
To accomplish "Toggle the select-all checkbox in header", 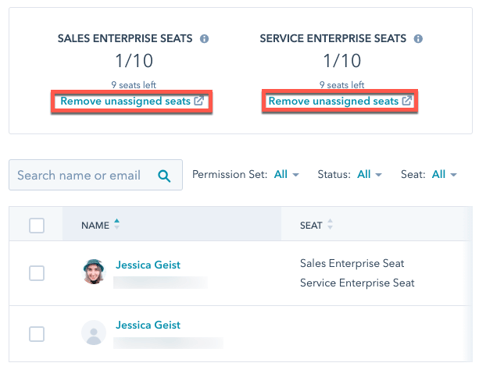I will pyautogui.click(x=37, y=225).
